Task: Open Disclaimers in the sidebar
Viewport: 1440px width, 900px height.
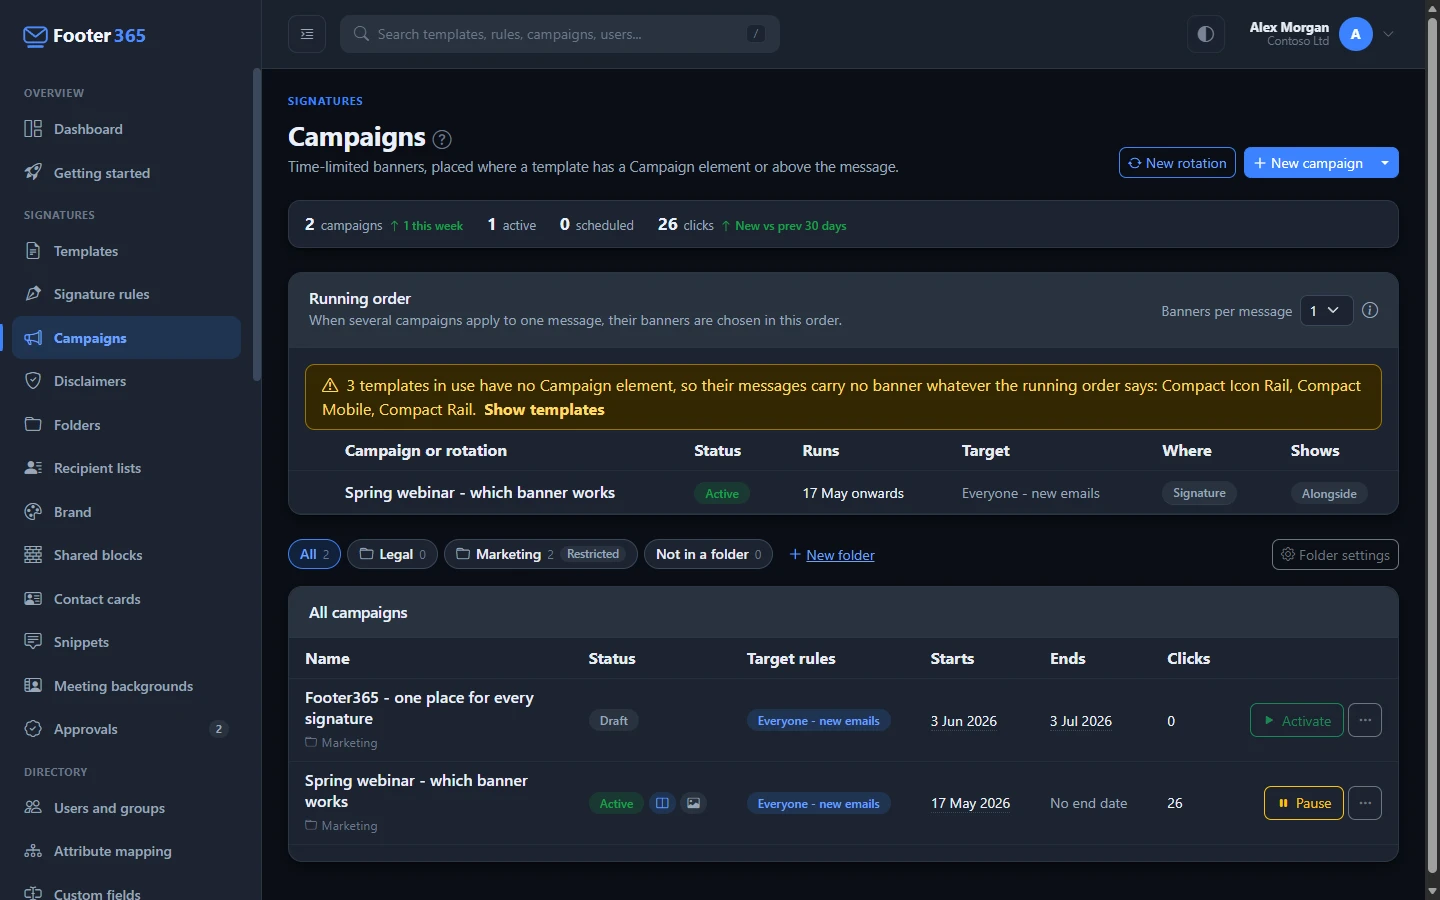Action: point(126,381)
